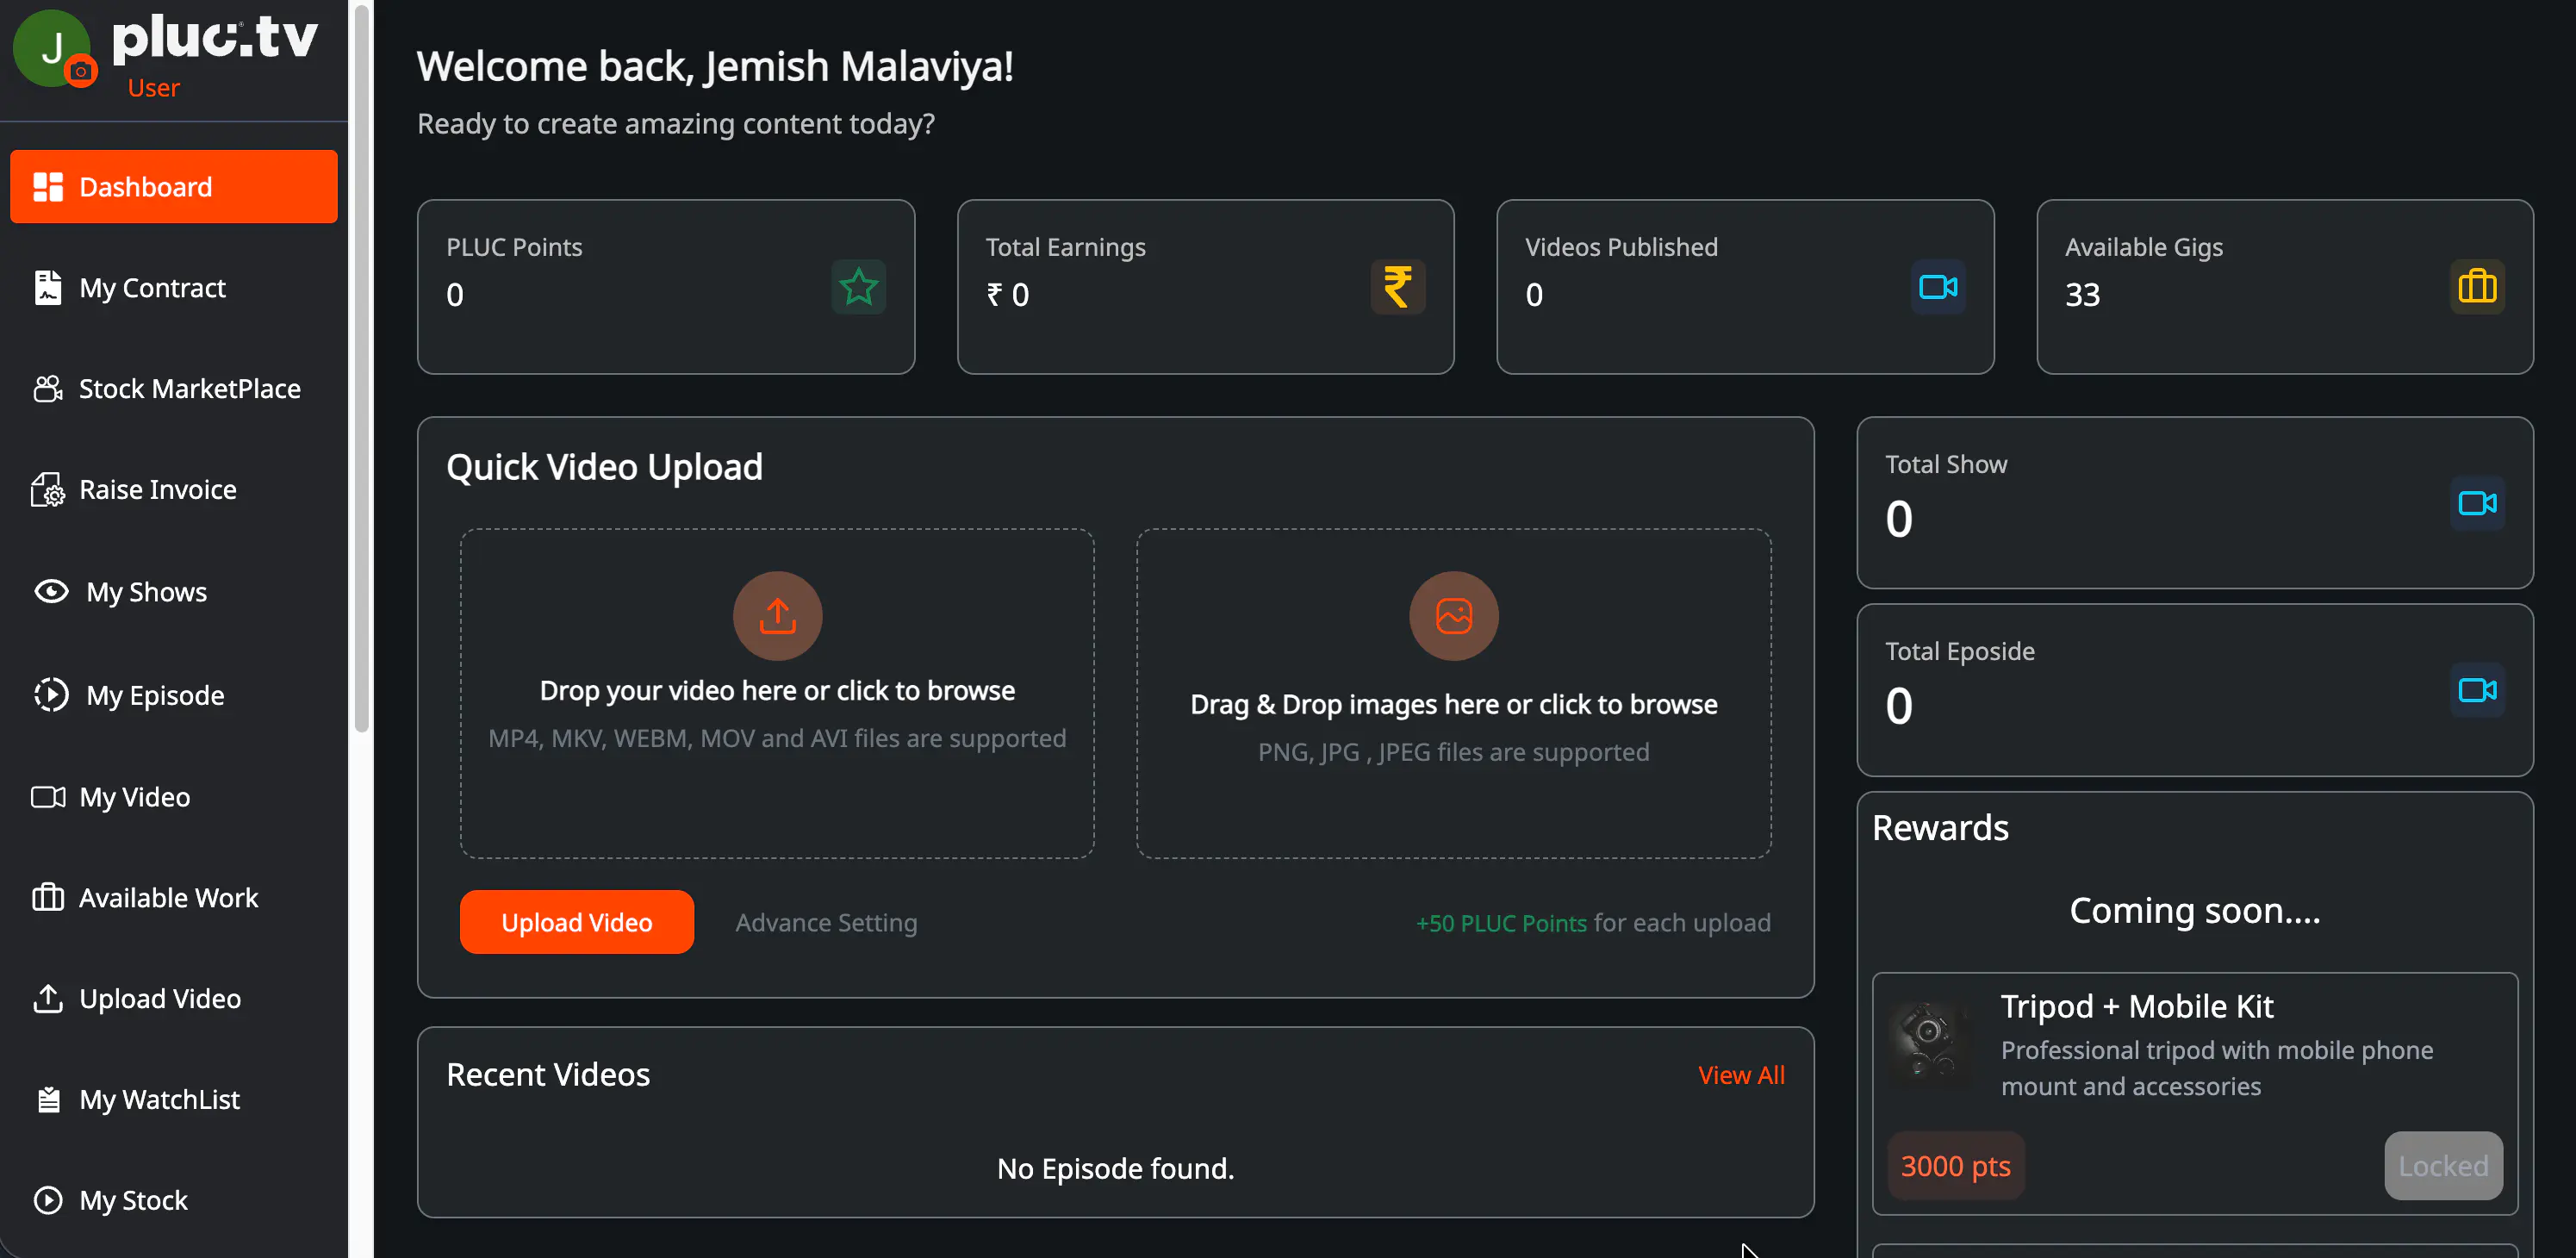2576x1258 pixels.
Task: Open the Raise Invoice page
Action: 157,490
